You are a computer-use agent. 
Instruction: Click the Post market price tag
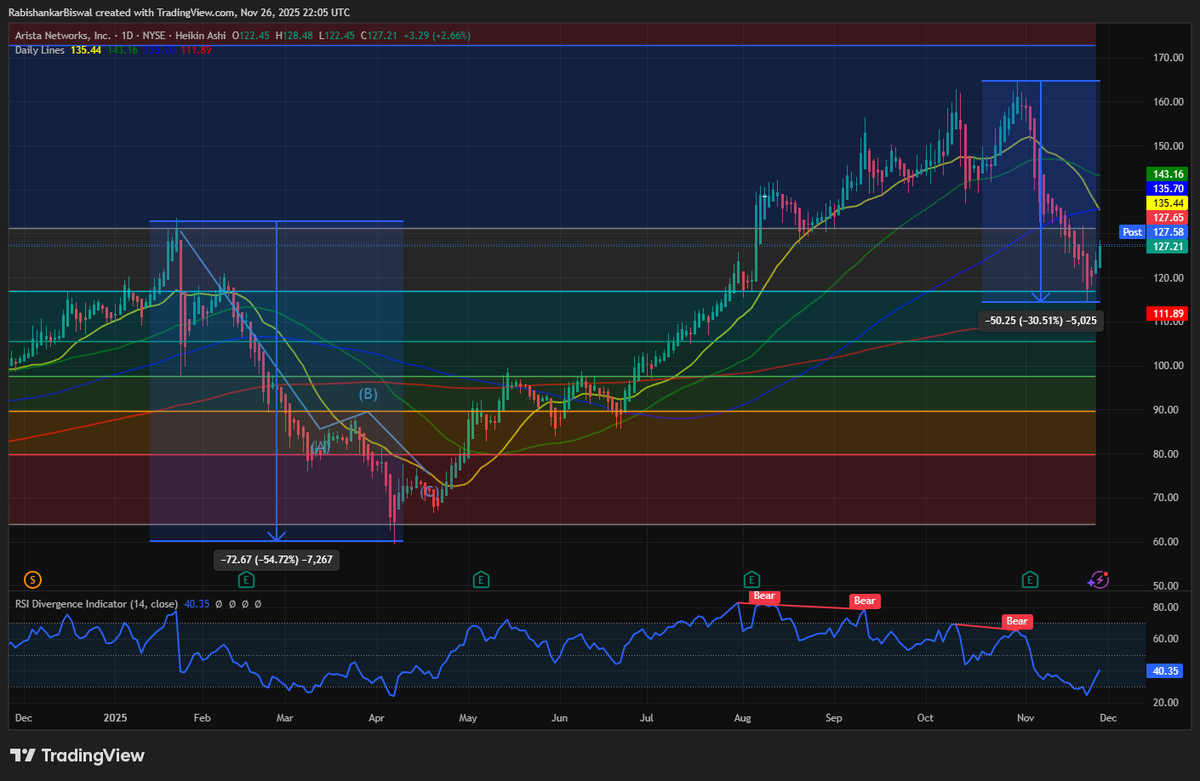(1132, 232)
